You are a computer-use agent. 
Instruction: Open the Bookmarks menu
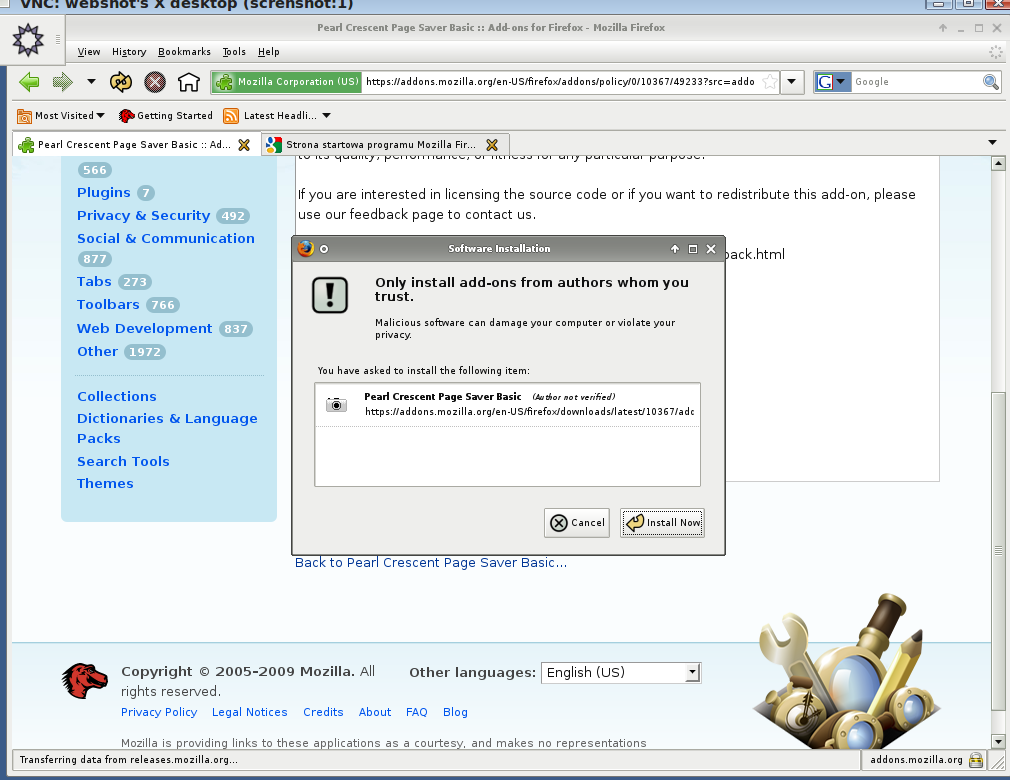point(184,52)
